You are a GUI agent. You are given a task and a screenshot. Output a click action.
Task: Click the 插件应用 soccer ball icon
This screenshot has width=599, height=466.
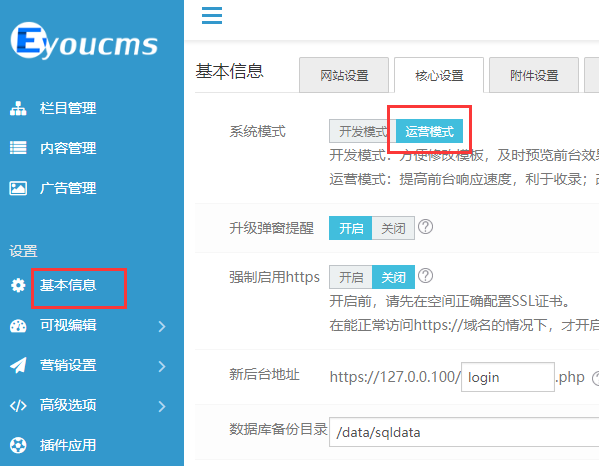[18, 445]
